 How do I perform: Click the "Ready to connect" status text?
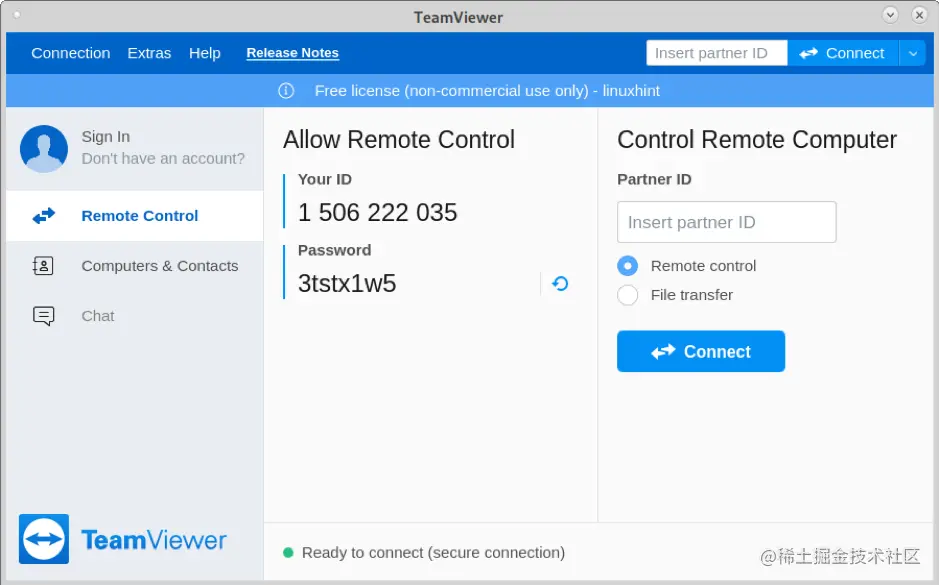click(433, 552)
